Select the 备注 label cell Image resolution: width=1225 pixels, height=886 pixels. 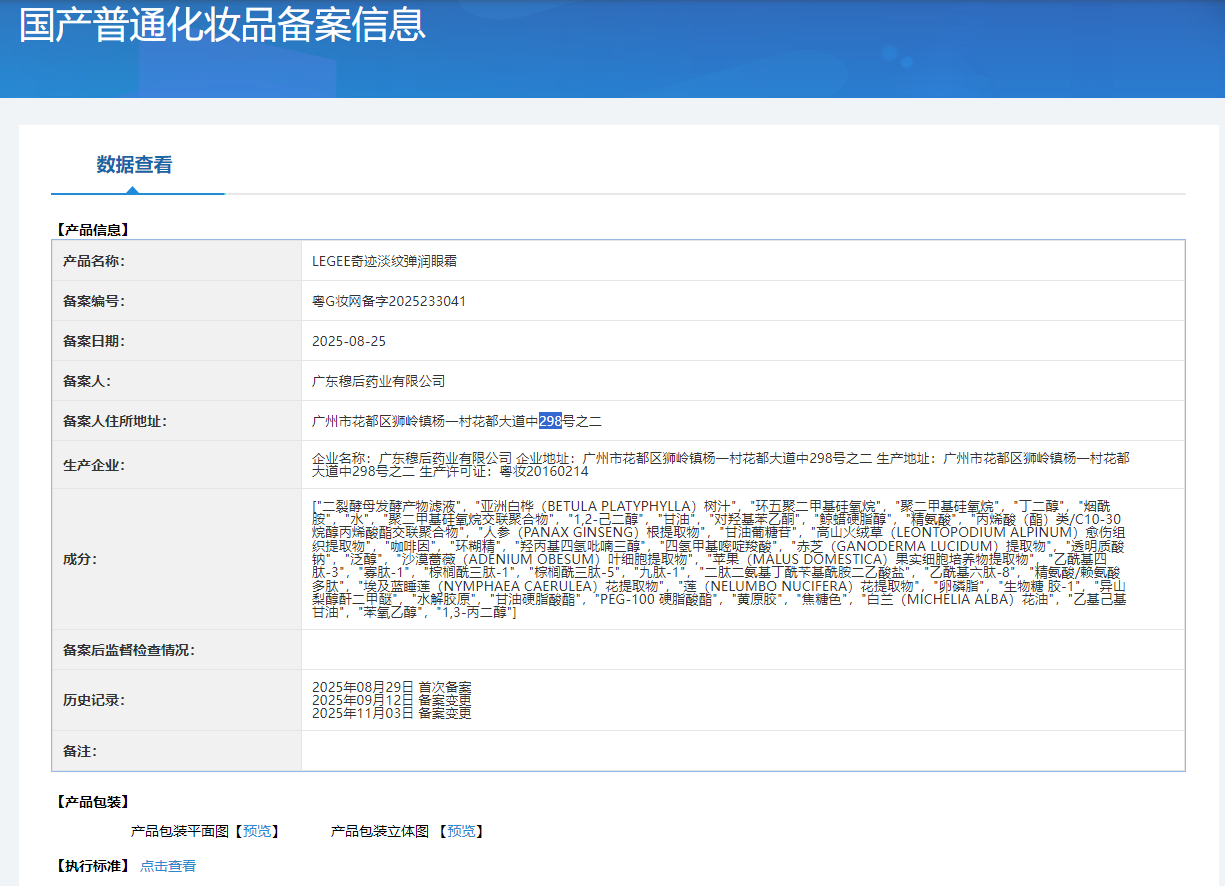click(x=177, y=751)
